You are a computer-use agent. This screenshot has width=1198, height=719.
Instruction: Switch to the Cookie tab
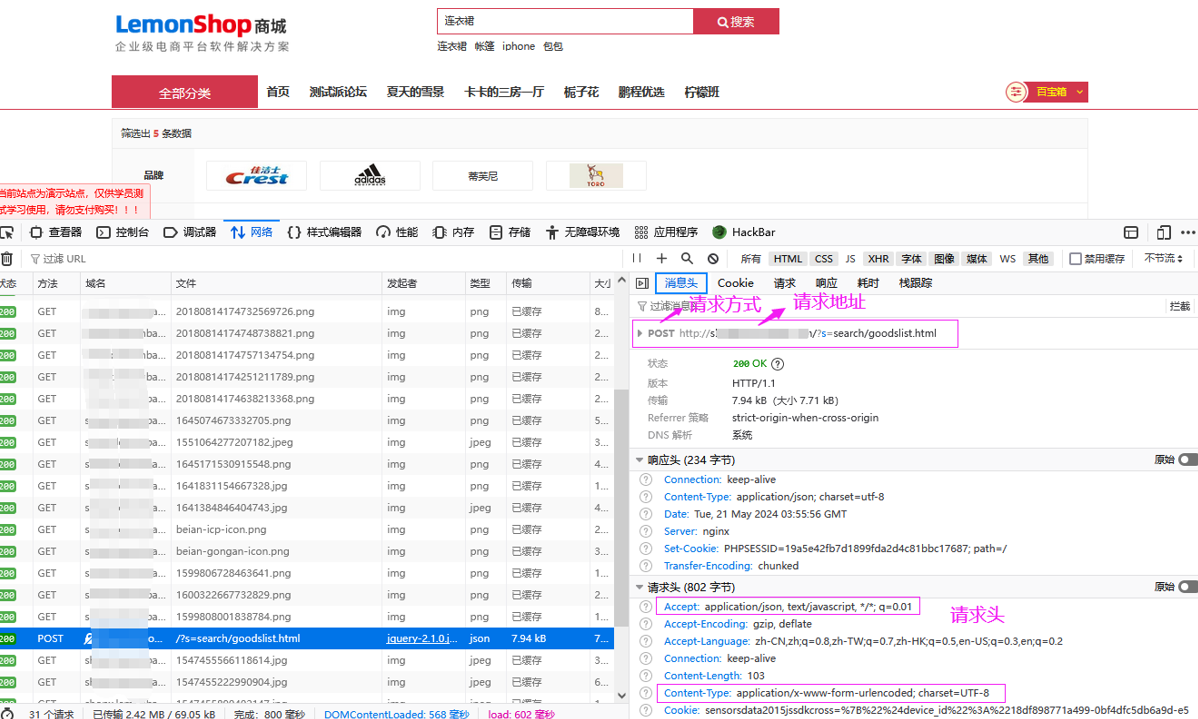click(735, 283)
